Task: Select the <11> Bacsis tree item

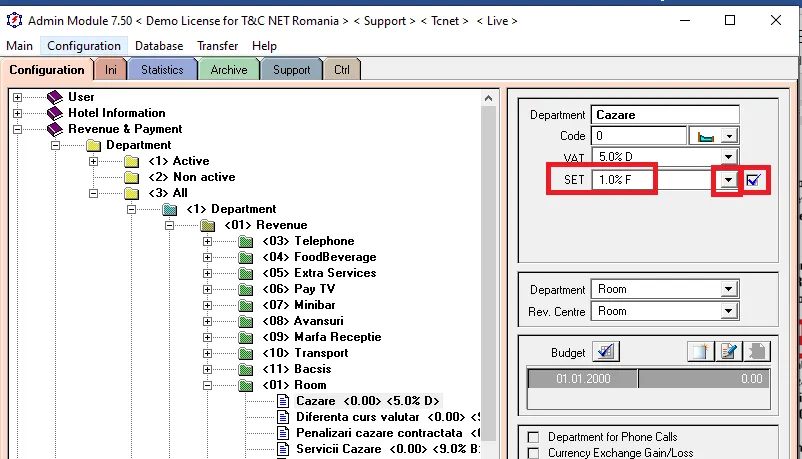Action: [x=297, y=369]
